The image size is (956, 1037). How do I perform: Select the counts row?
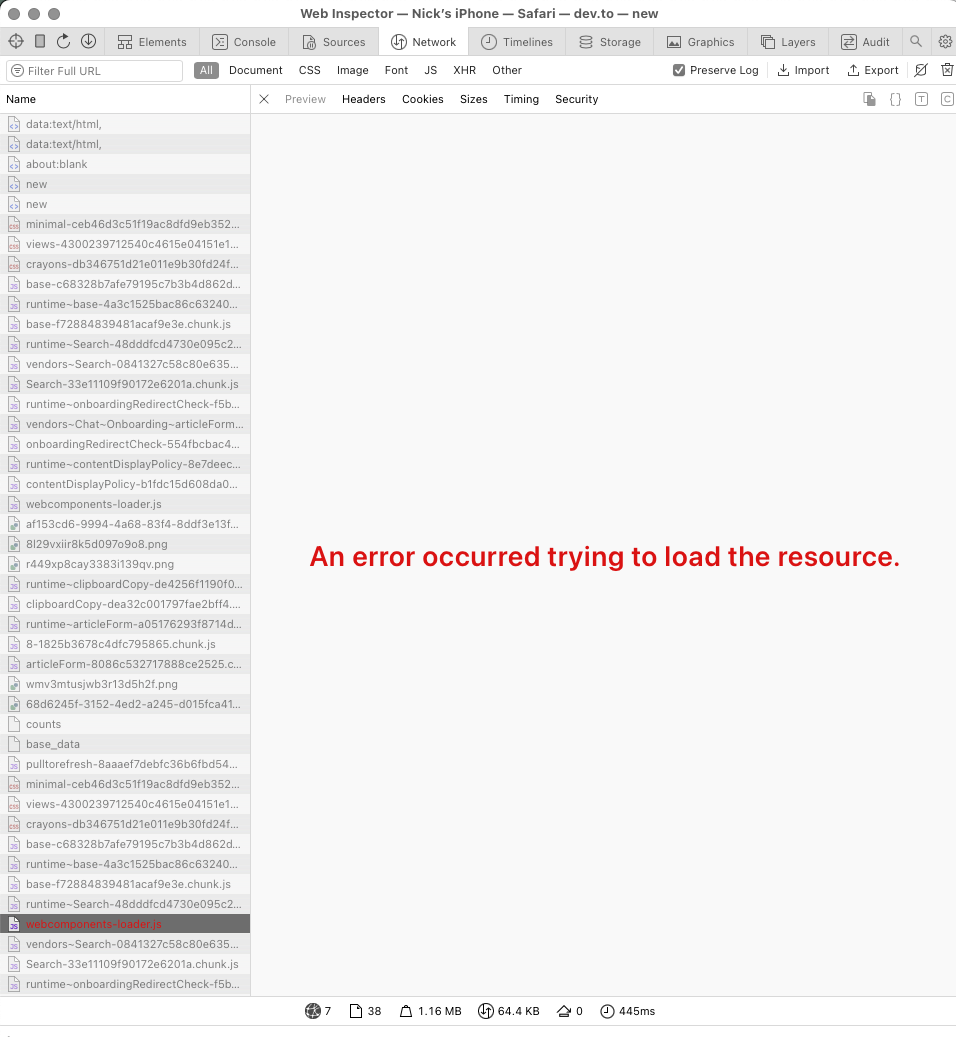pos(125,724)
